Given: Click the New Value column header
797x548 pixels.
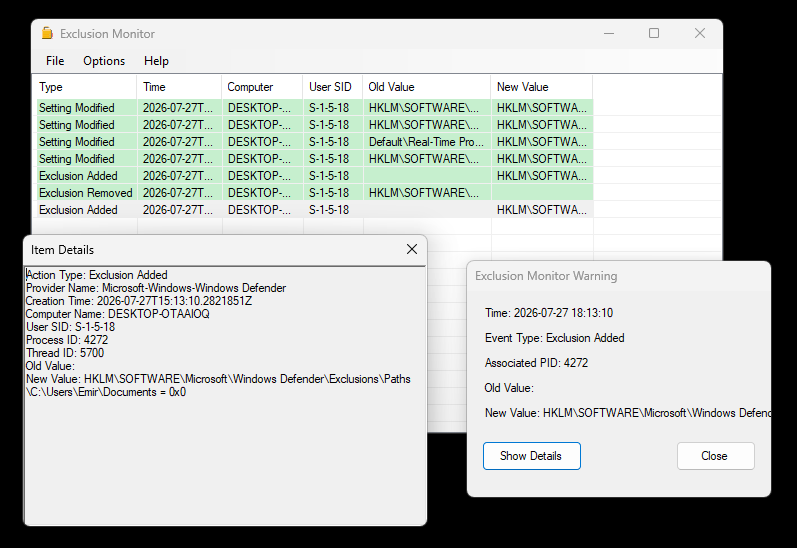Looking at the screenshot, I should 542,87.
